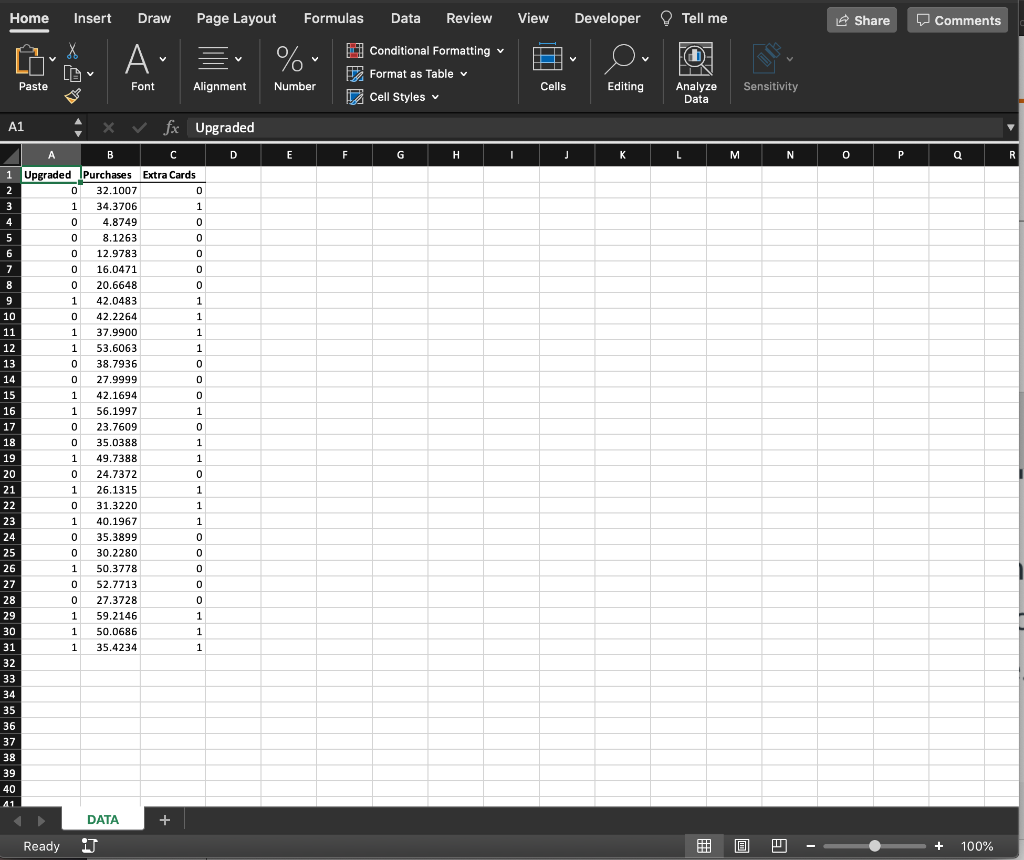Open the Developer menu tab
The width and height of the screenshot is (1024, 860).
tap(607, 18)
